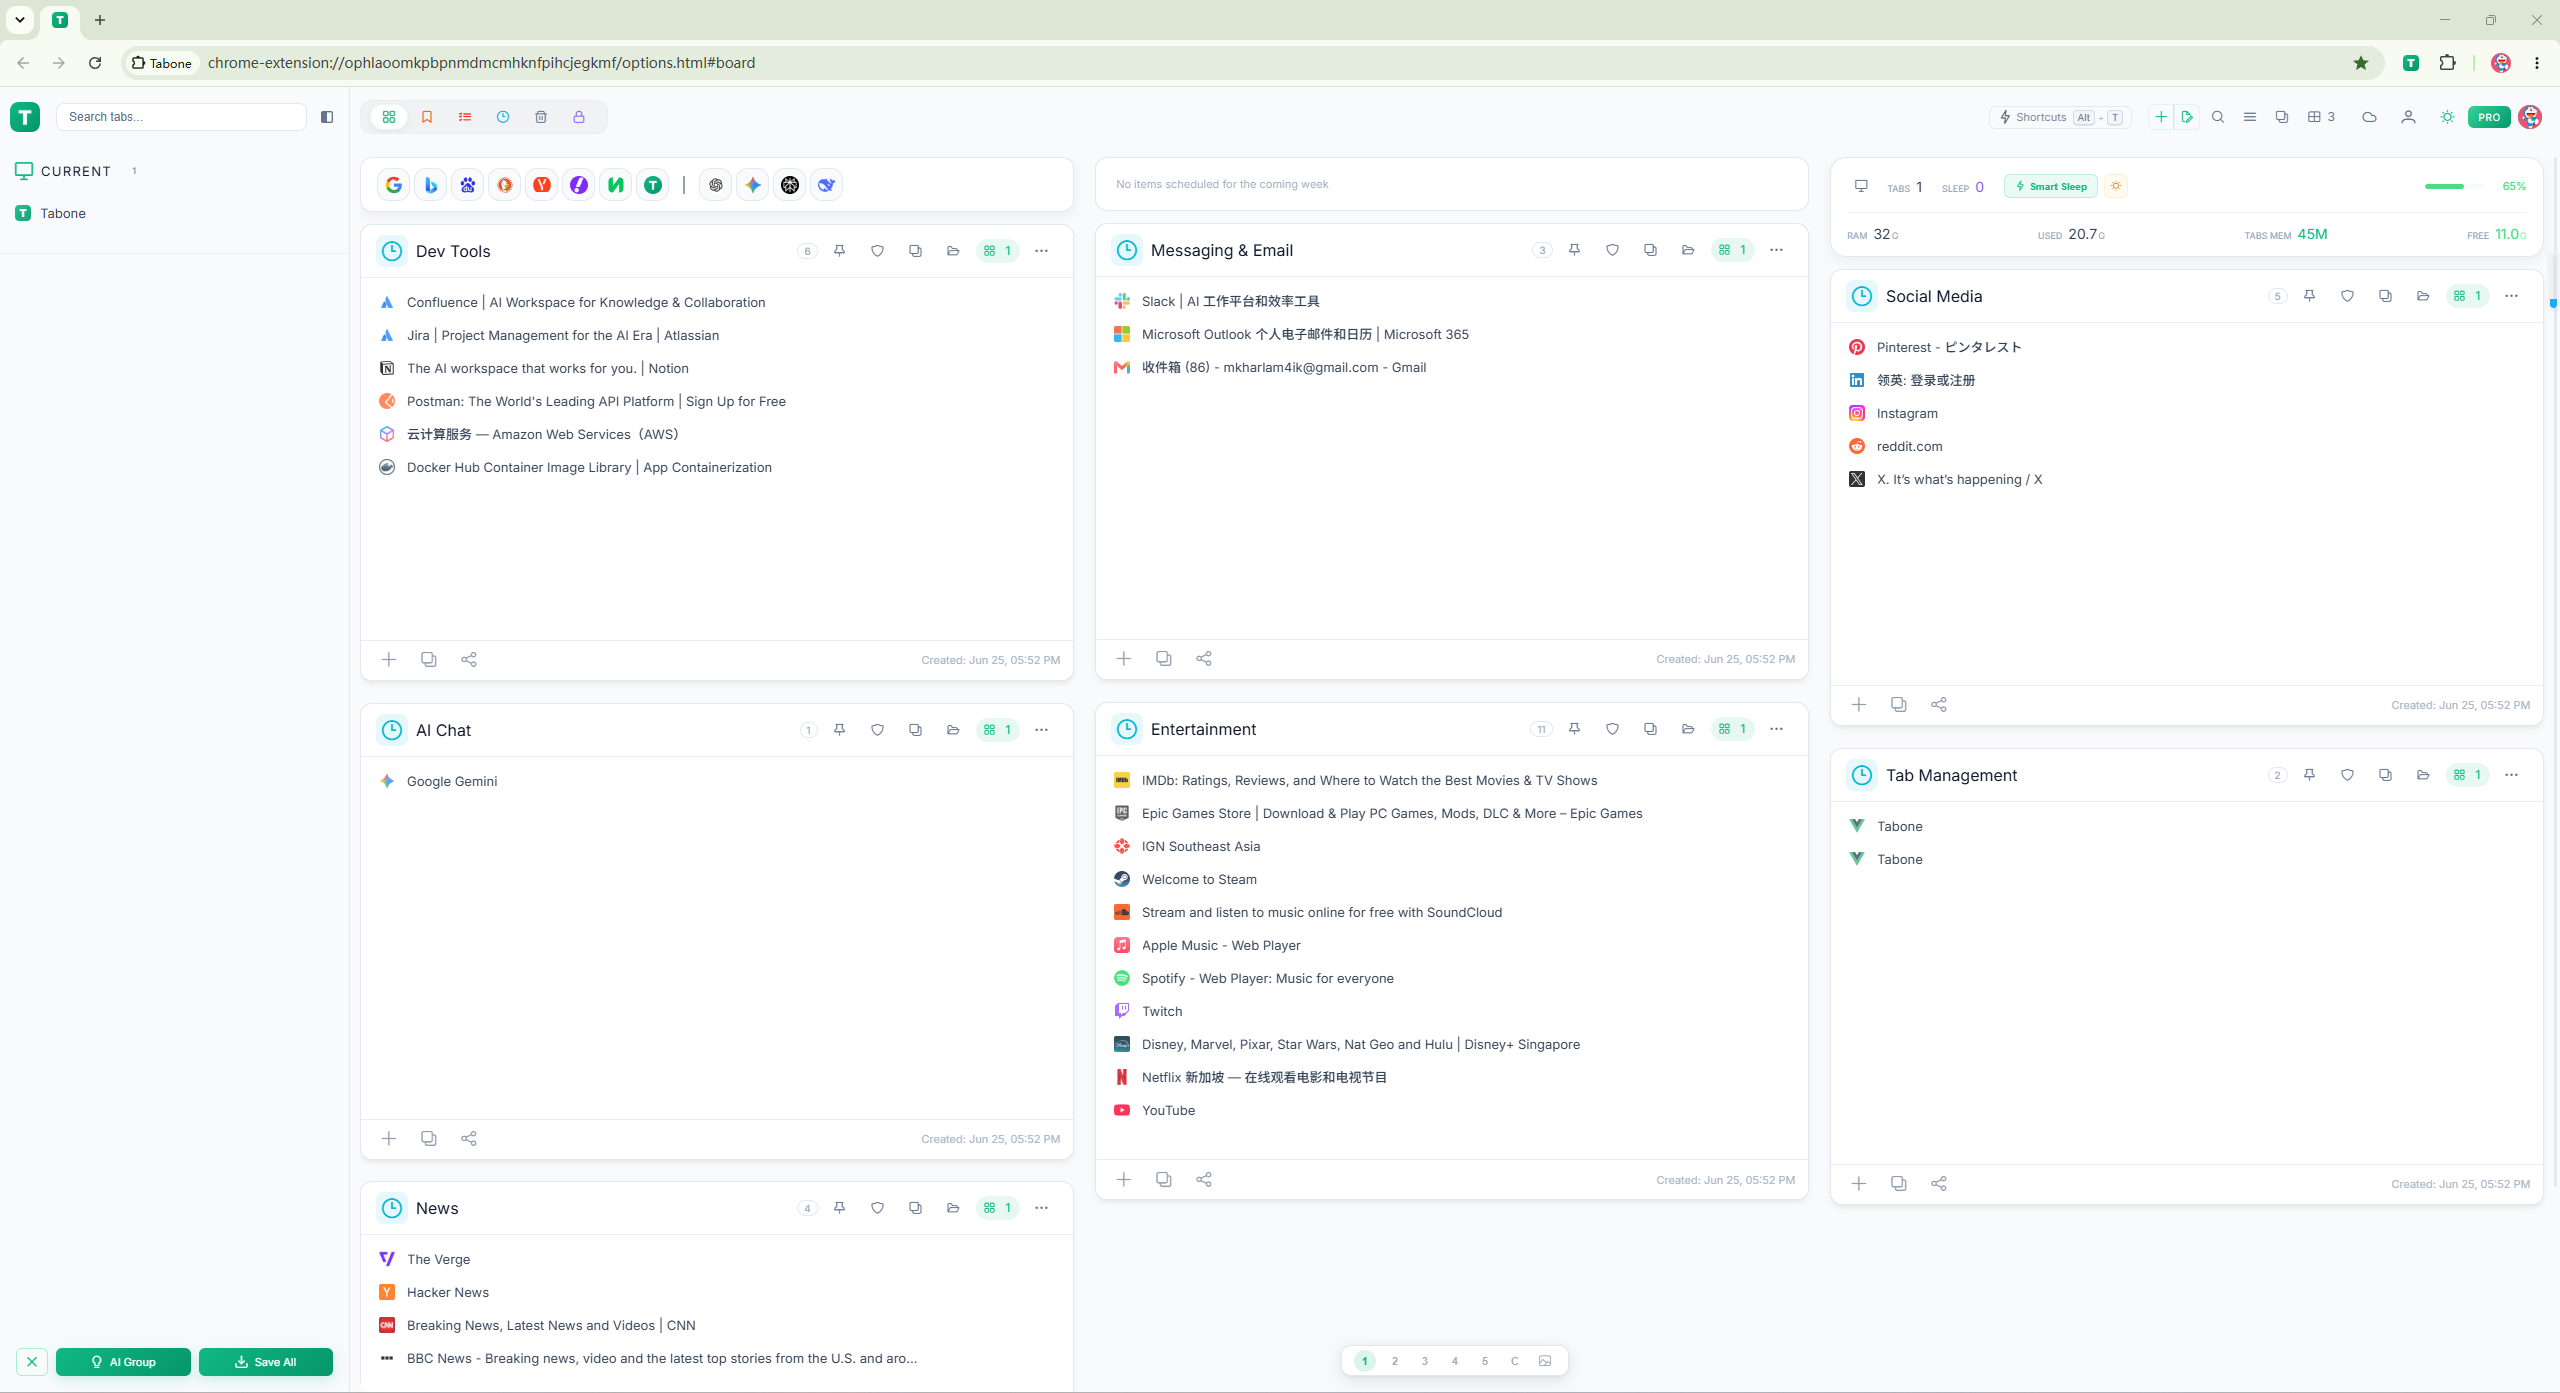The width and height of the screenshot is (2560, 1393).
Task: Click the memory usage progress bar at 65%
Action: click(2453, 186)
